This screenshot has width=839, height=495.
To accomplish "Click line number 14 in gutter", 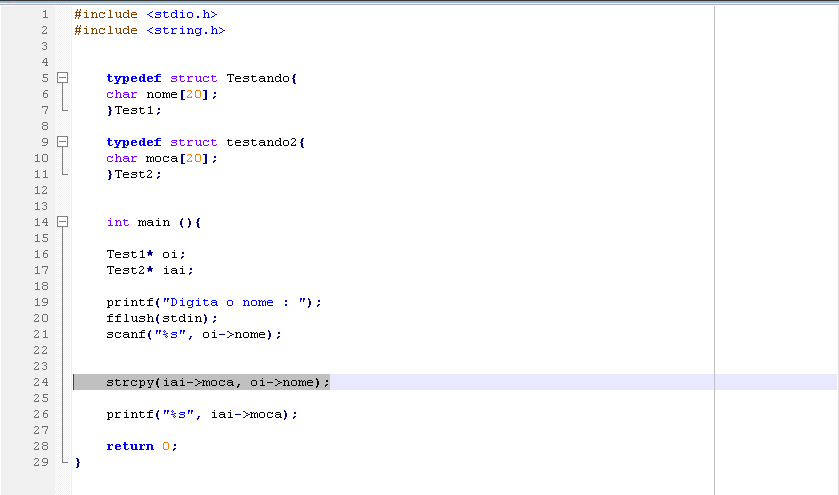I will 41,222.
